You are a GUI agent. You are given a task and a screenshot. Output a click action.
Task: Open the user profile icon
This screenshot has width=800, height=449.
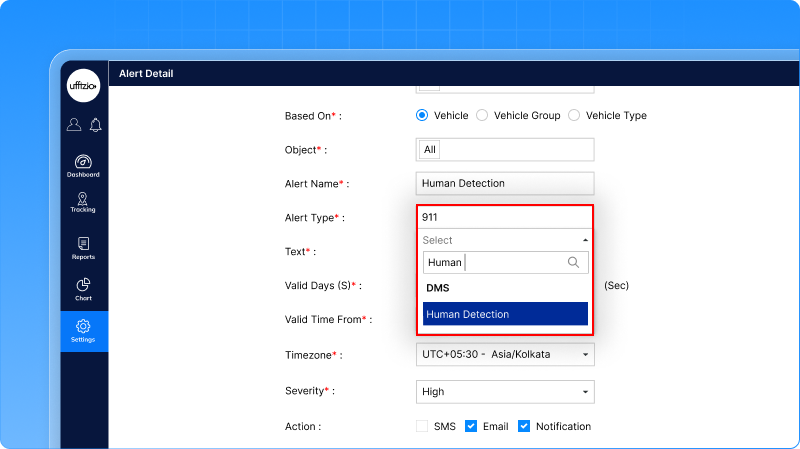tap(74, 125)
